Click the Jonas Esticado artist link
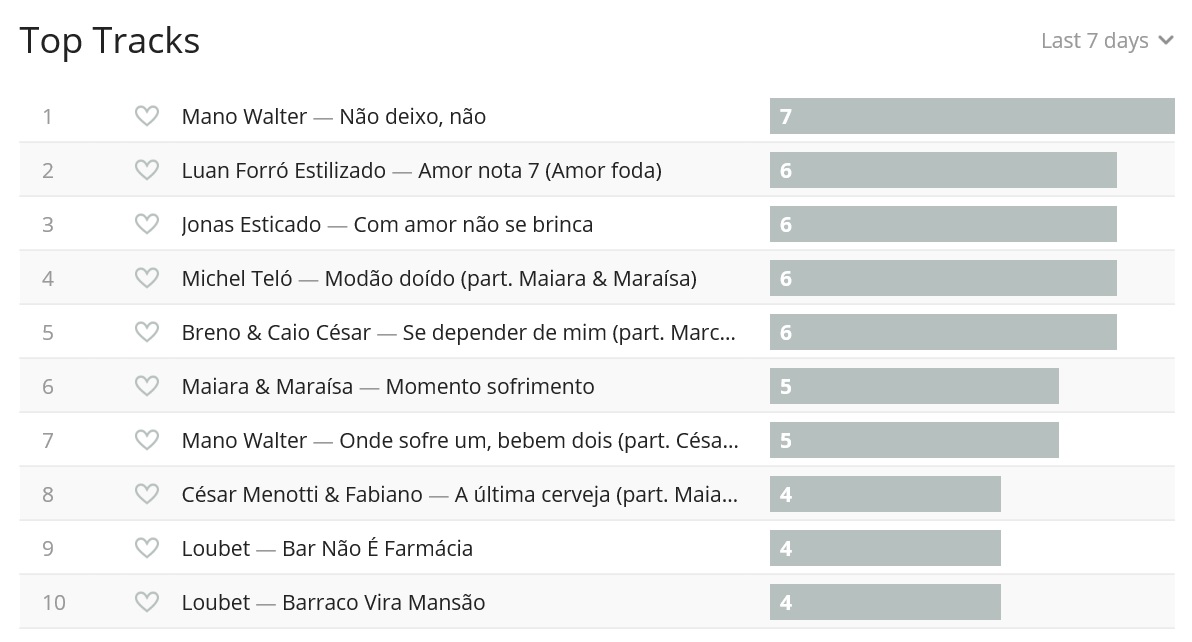The height and width of the screenshot is (642, 1192). point(251,225)
